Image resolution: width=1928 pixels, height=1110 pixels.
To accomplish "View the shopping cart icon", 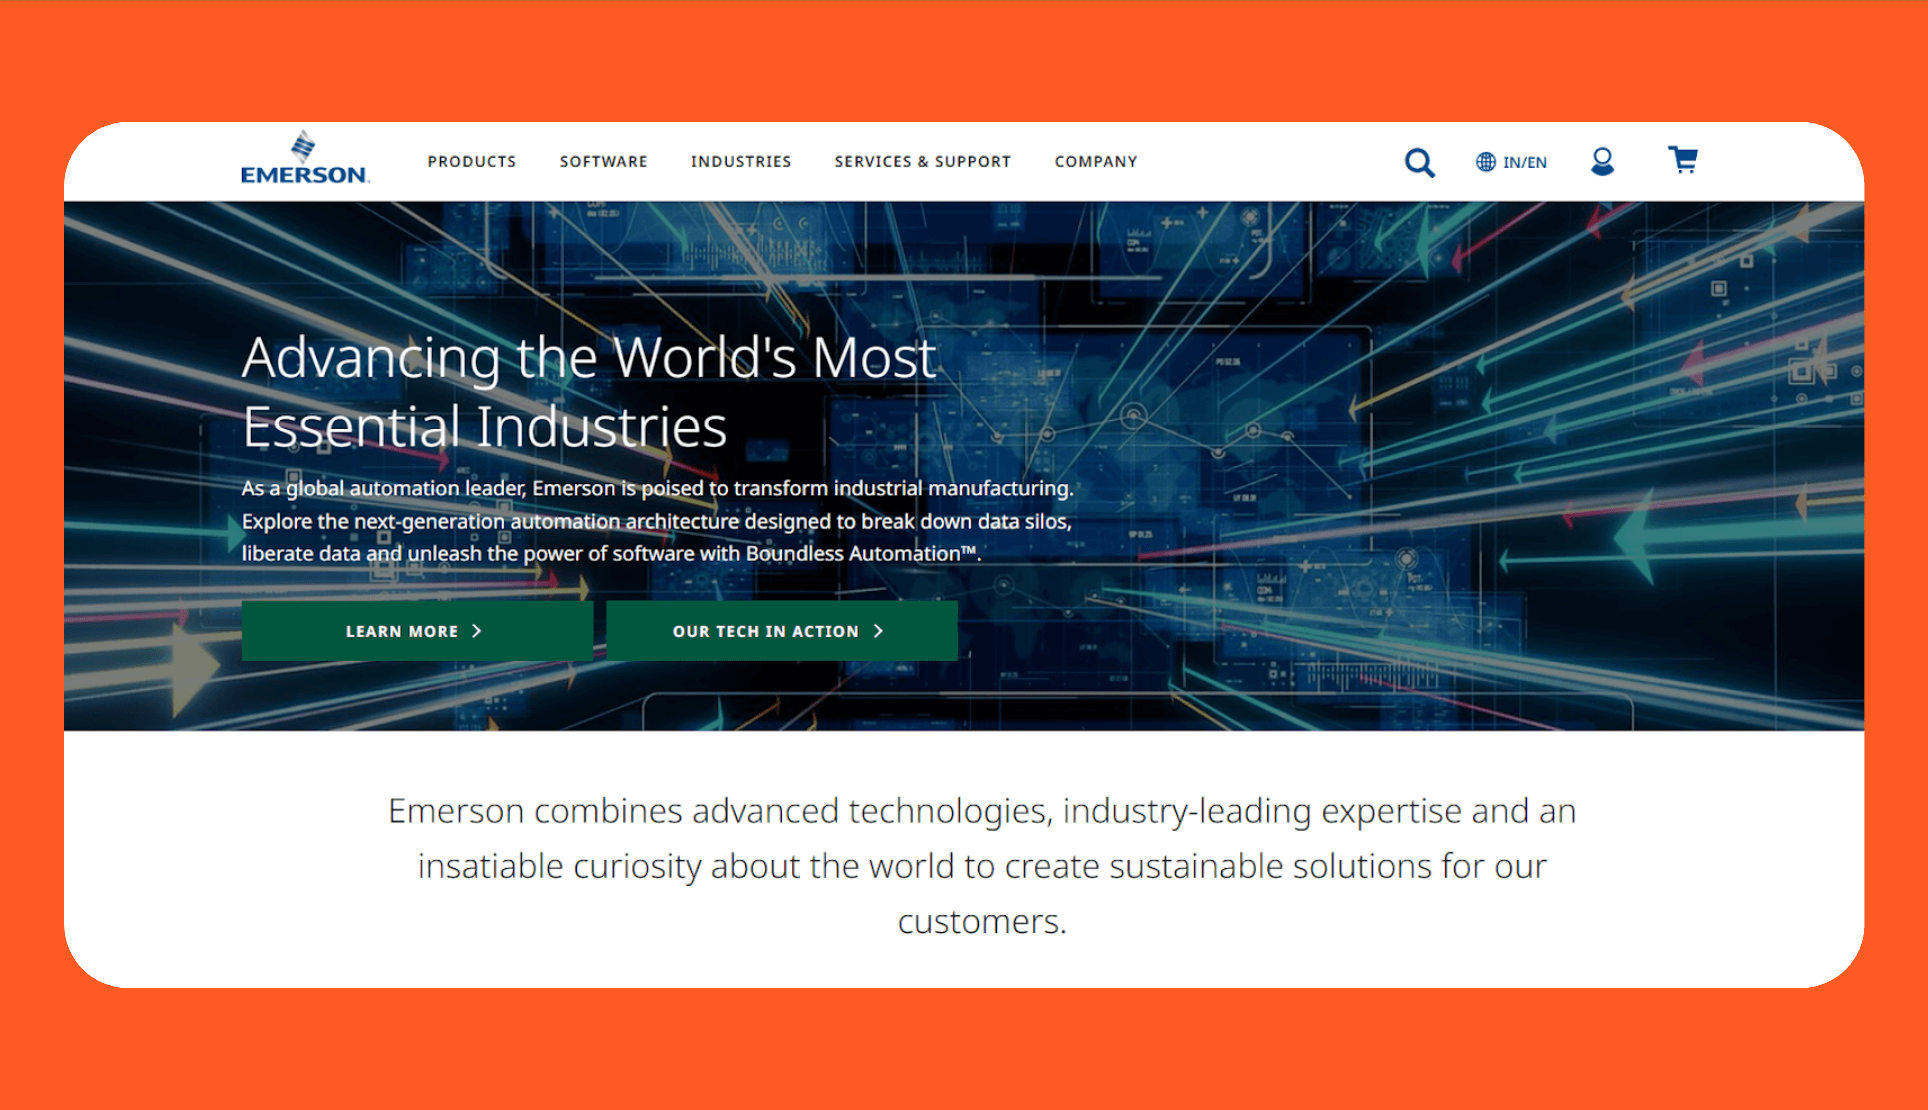I will [1683, 160].
